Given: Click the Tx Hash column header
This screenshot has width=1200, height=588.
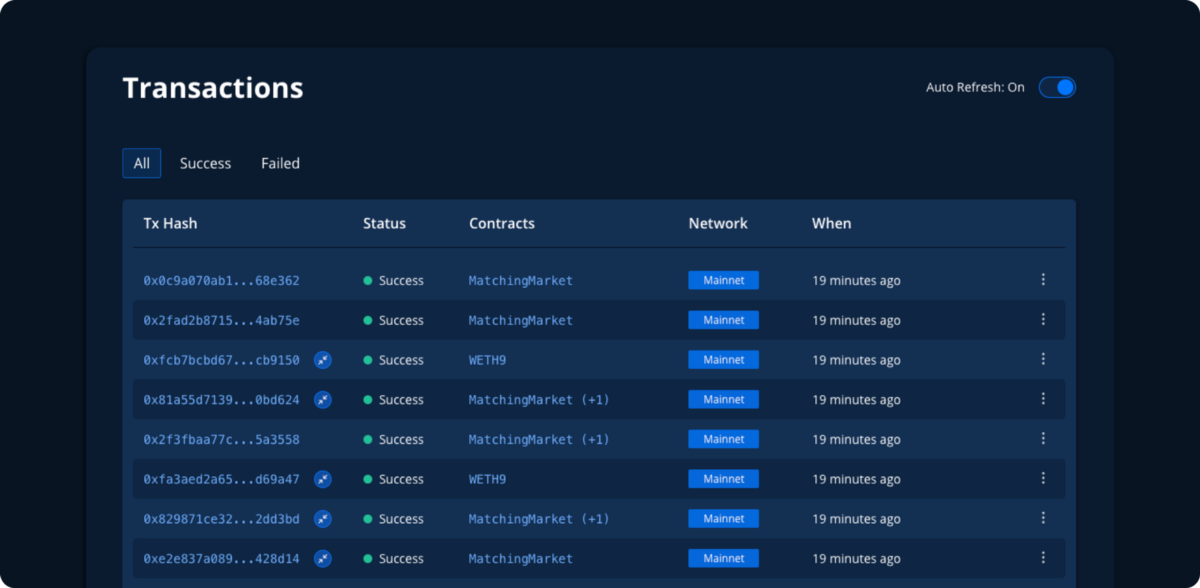Looking at the screenshot, I should (x=170, y=223).
